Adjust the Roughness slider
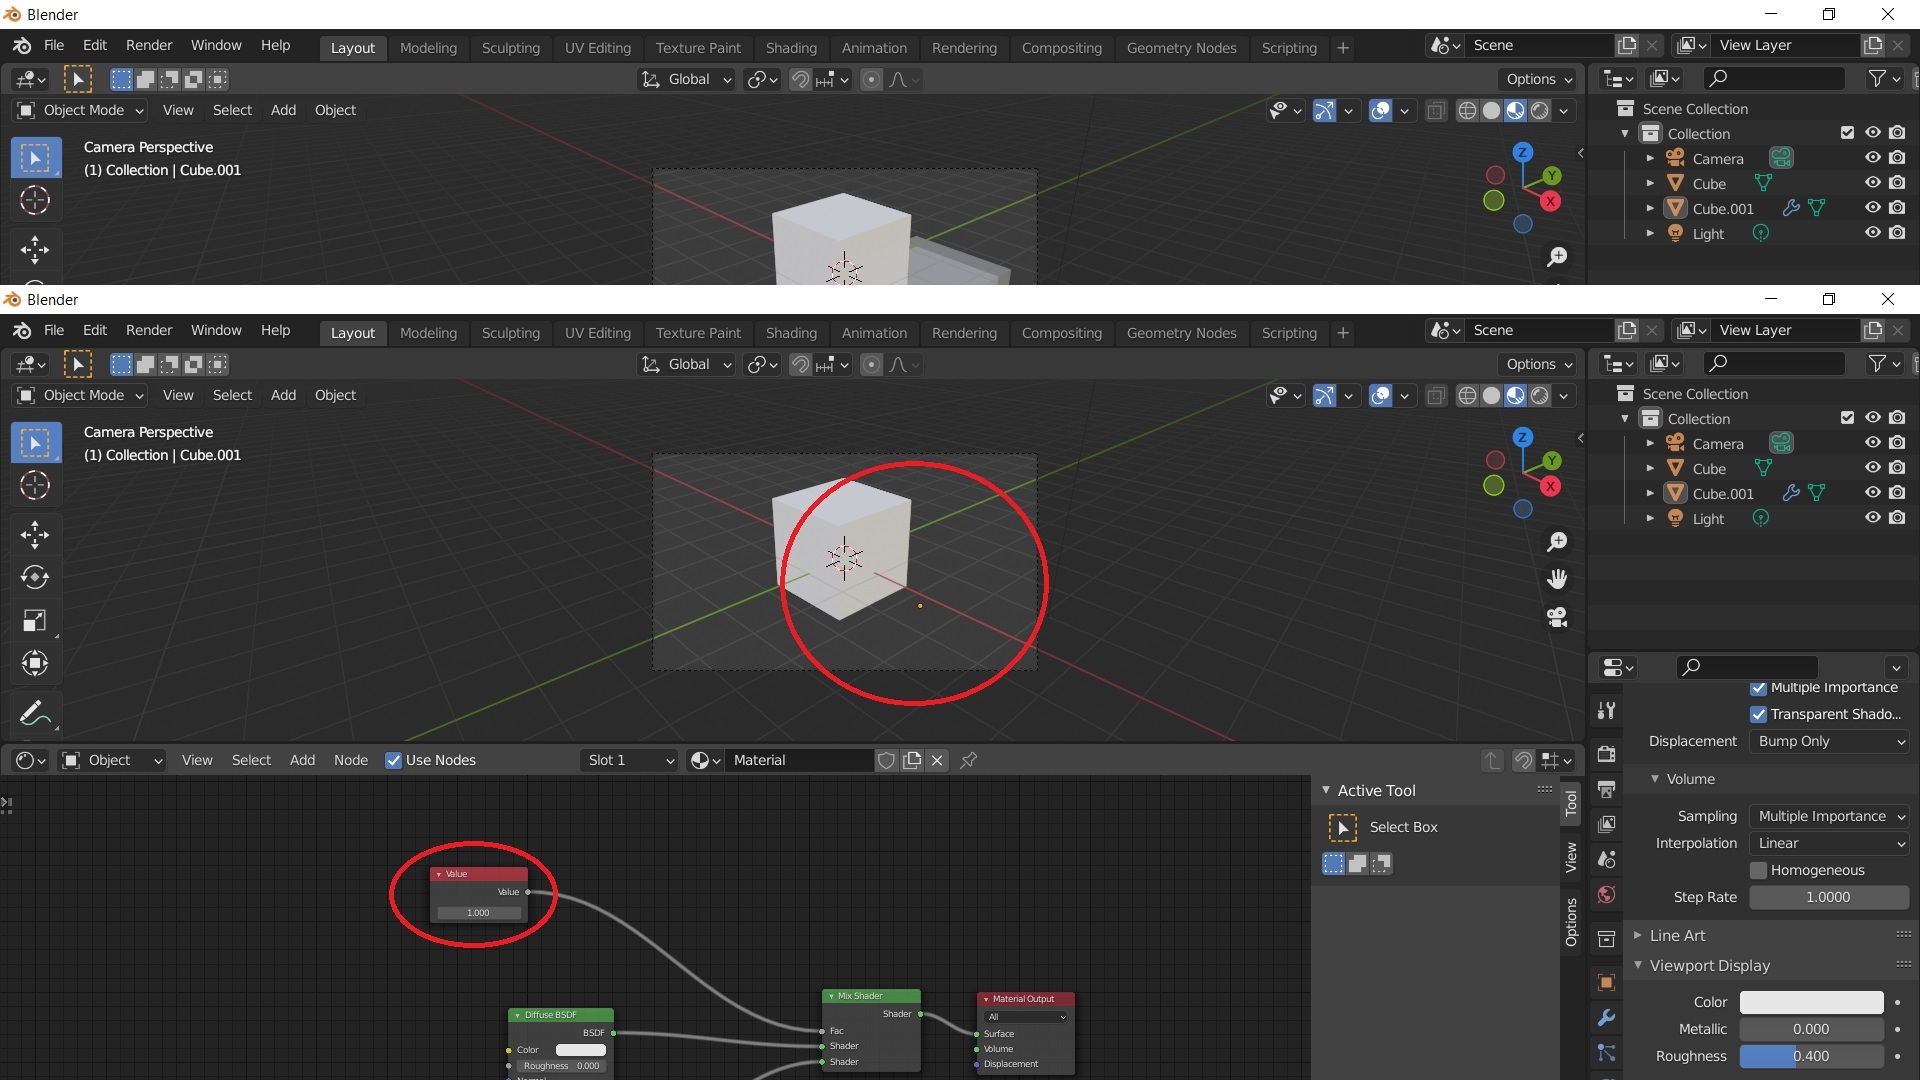Screen dimensions: 1920x1080 1811,1056
